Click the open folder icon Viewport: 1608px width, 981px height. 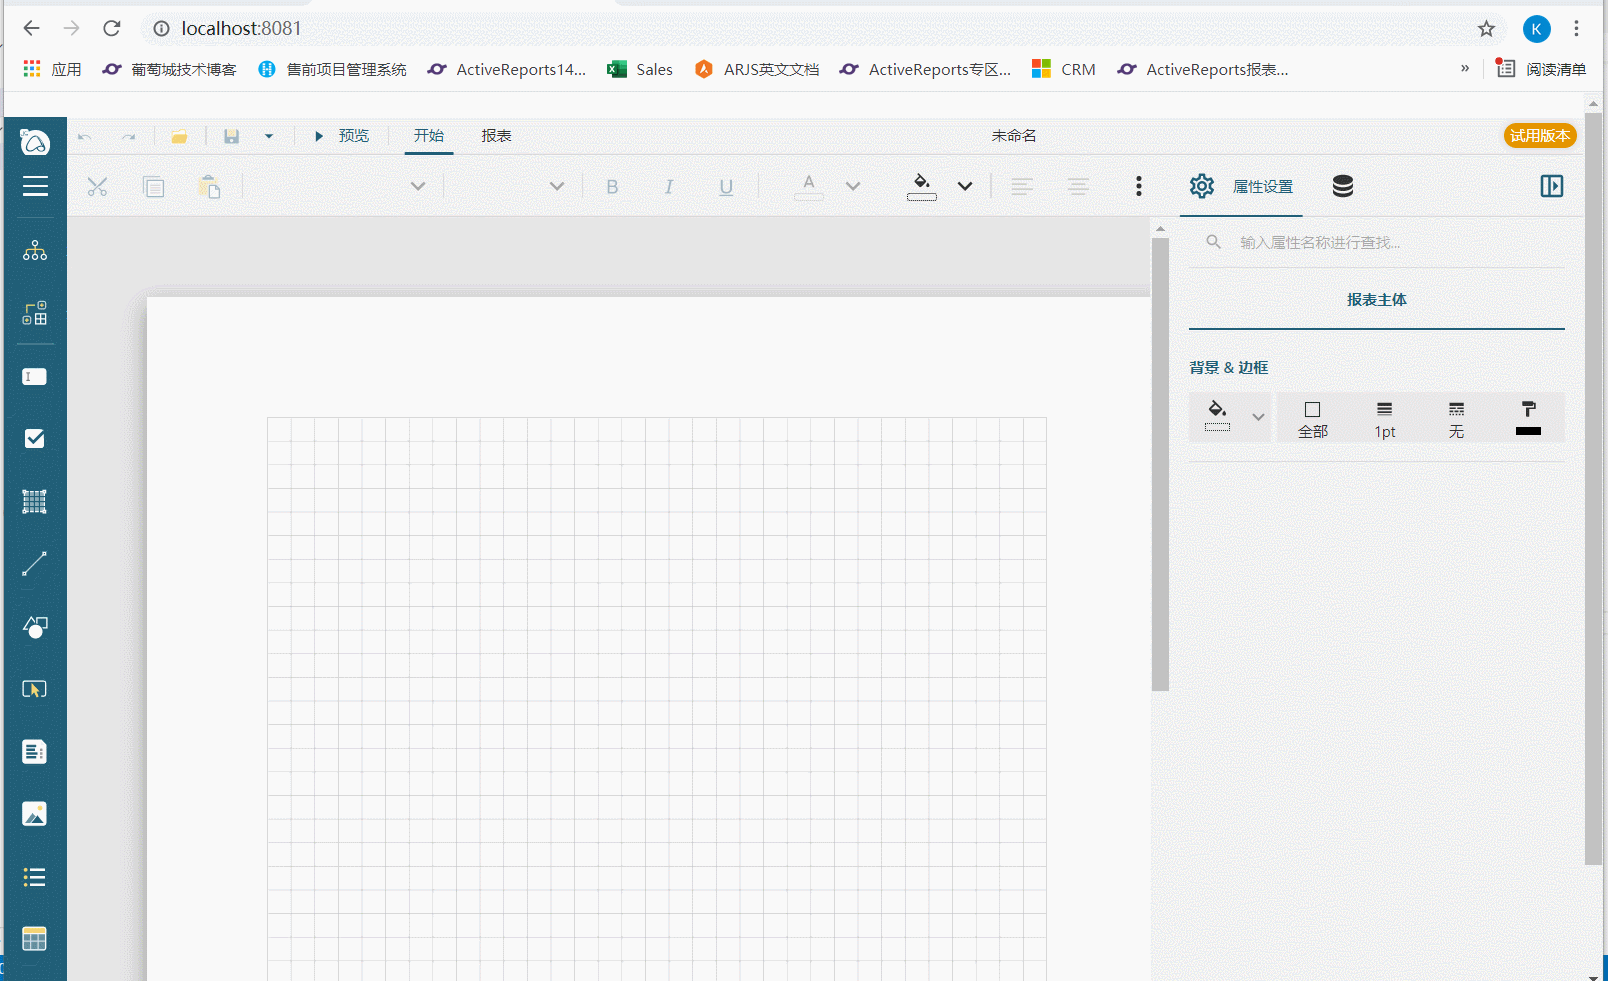179,136
